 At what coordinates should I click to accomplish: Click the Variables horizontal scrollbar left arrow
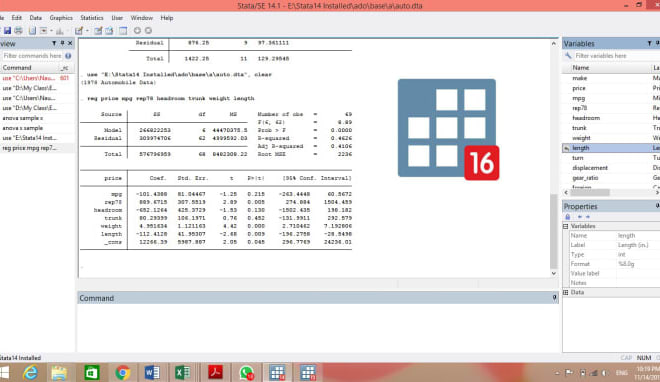click(566, 192)
